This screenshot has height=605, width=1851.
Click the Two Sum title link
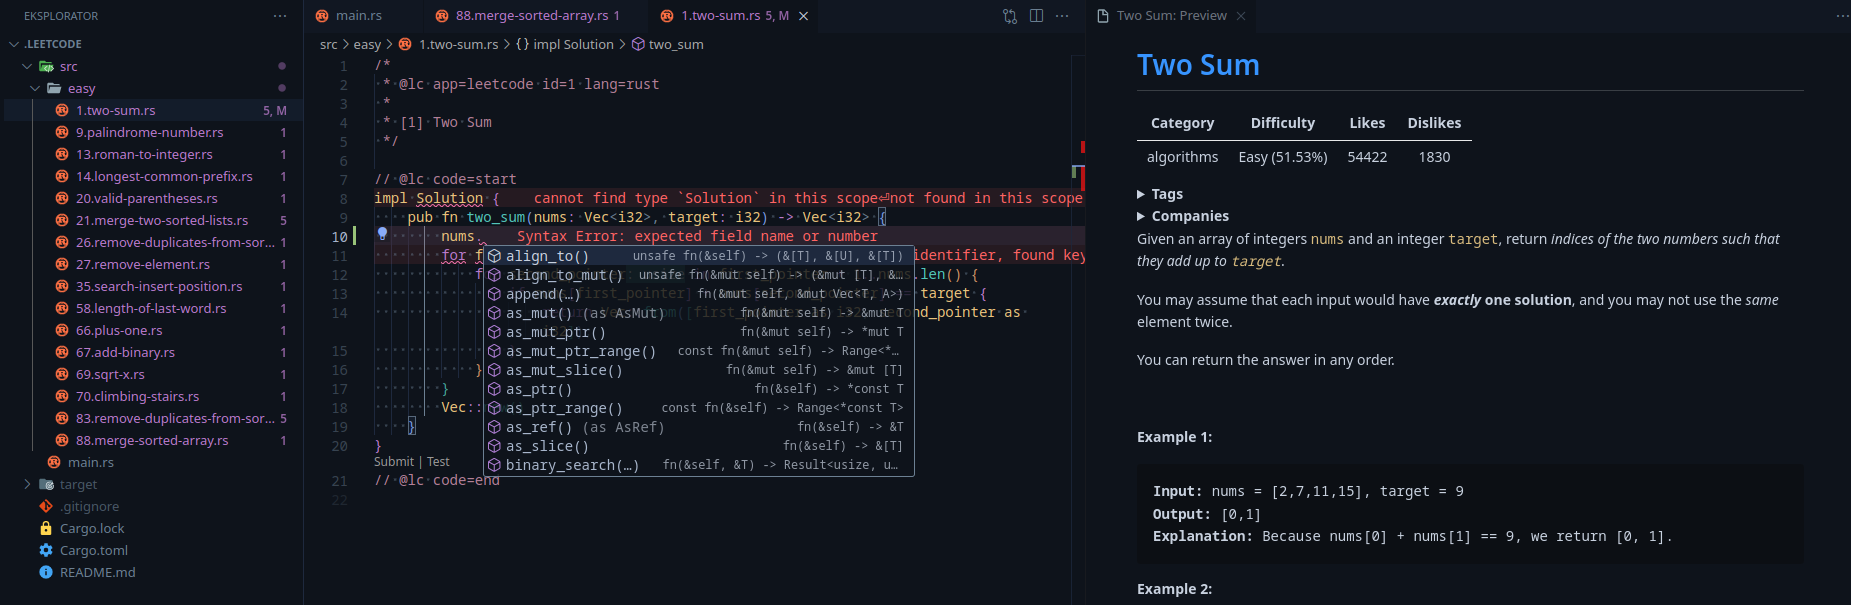tap(1198, 65)
